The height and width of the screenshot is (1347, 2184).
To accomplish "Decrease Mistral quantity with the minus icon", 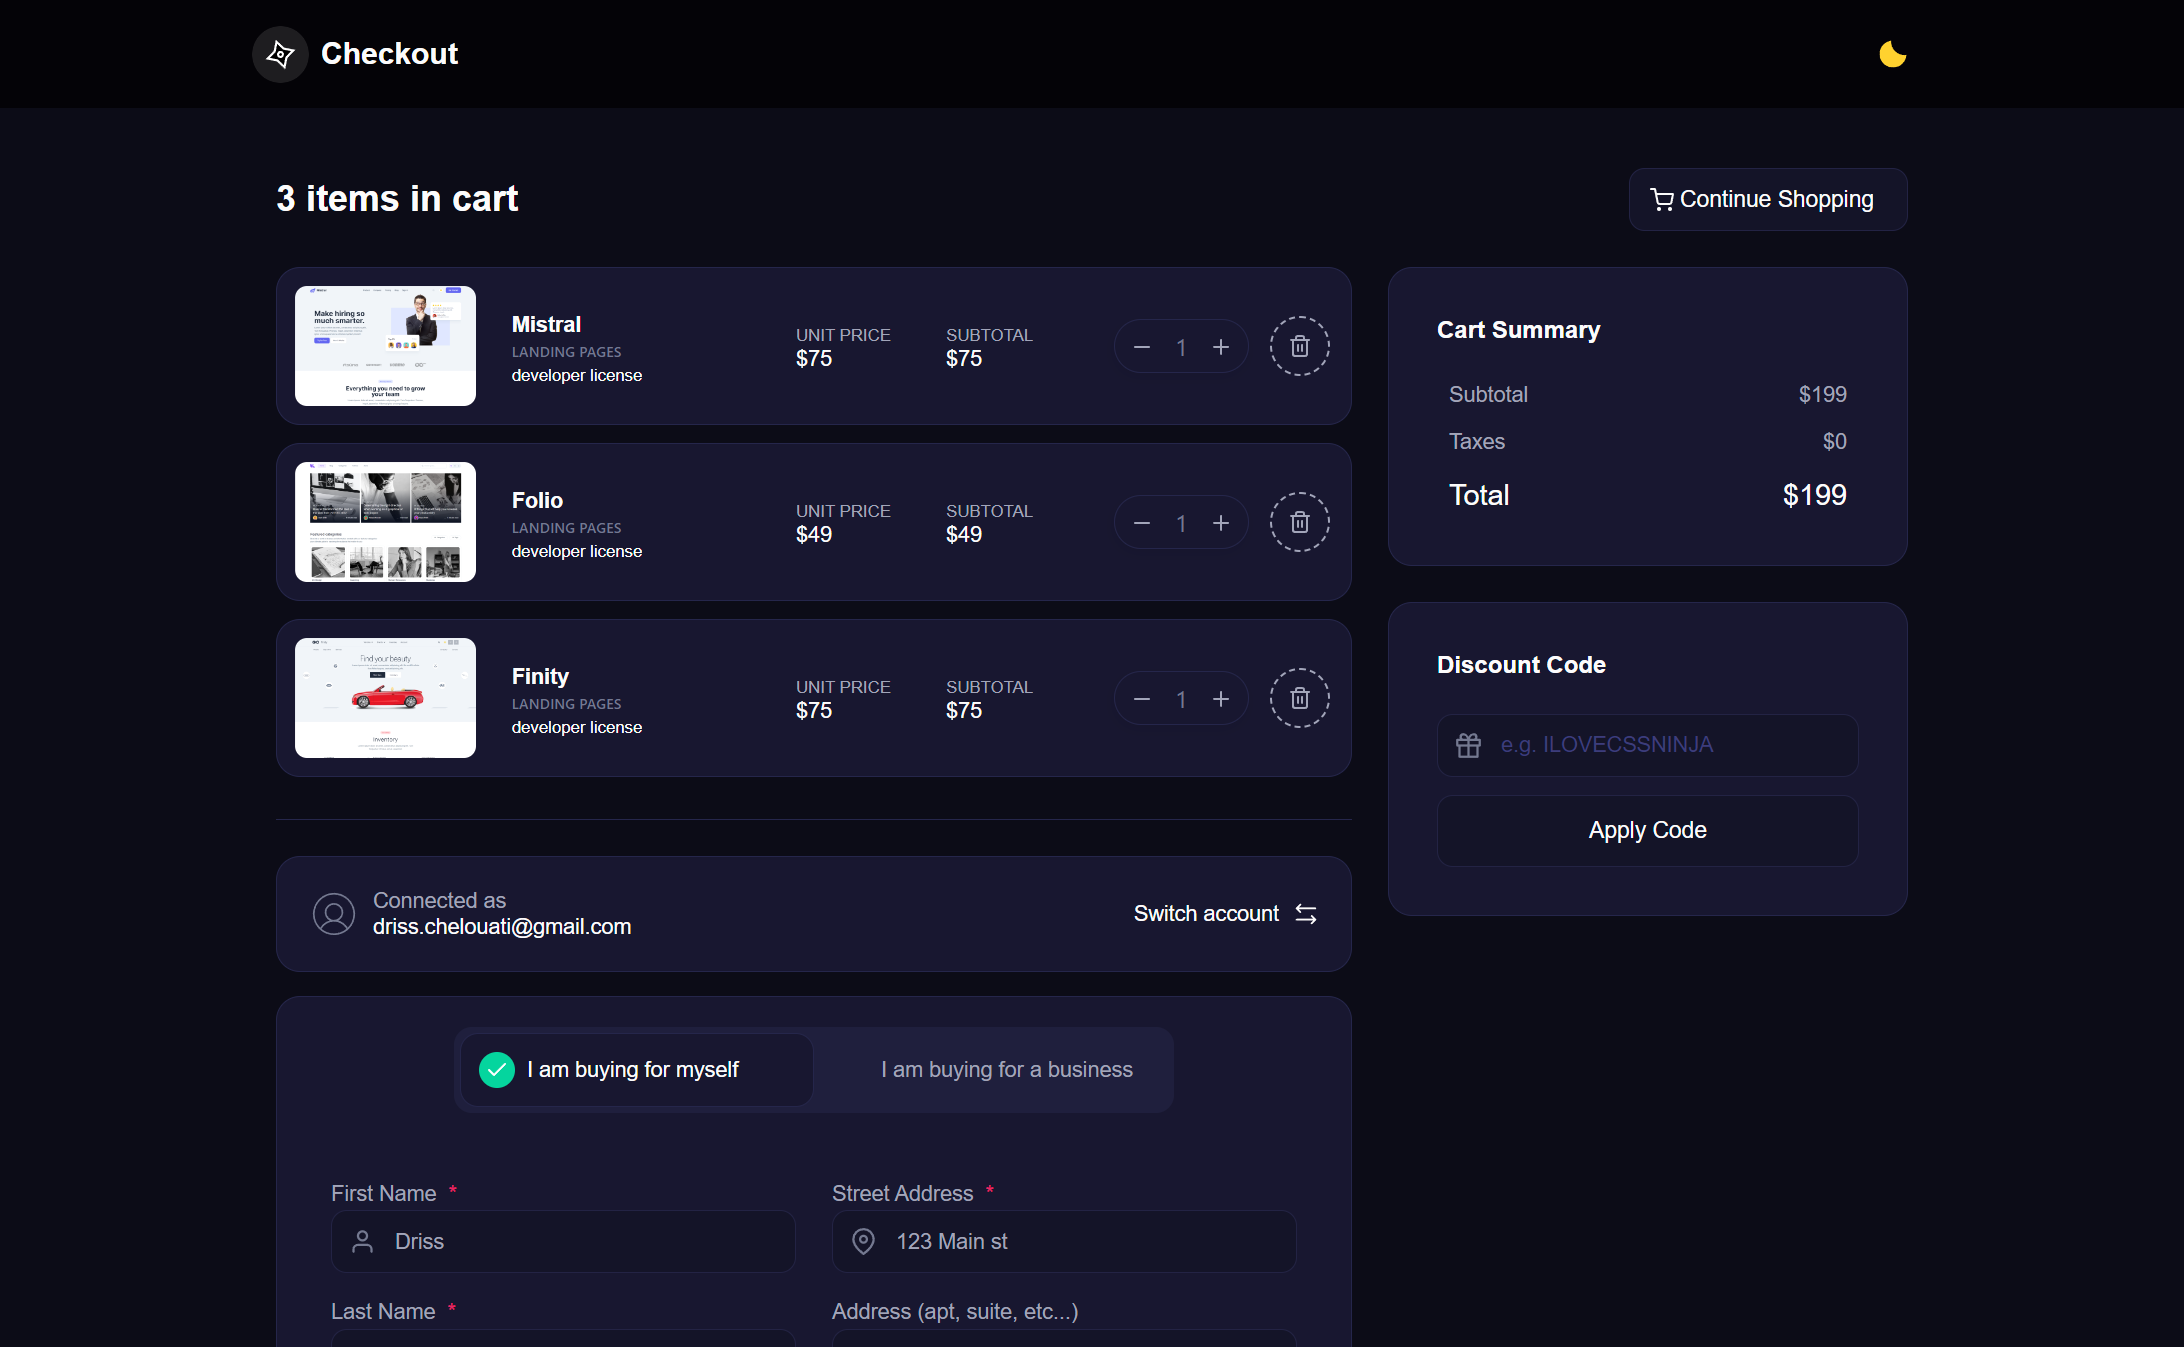I will click(x=1142, y=347).
